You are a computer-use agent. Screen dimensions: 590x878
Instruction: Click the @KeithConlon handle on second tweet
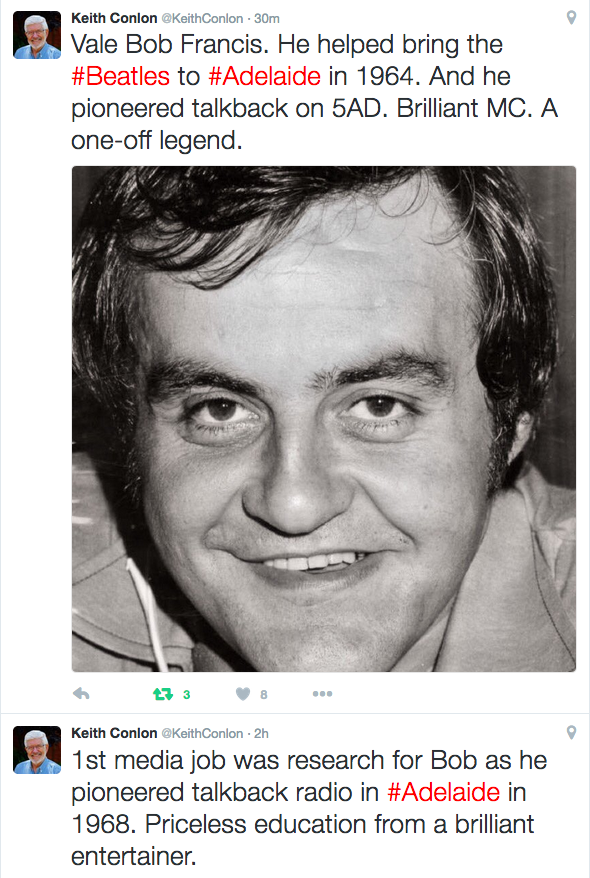point(202,734)
